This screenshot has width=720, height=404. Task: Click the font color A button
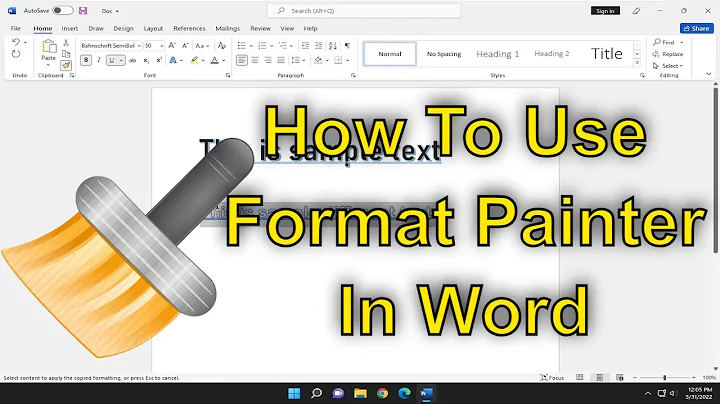point(214,60)
